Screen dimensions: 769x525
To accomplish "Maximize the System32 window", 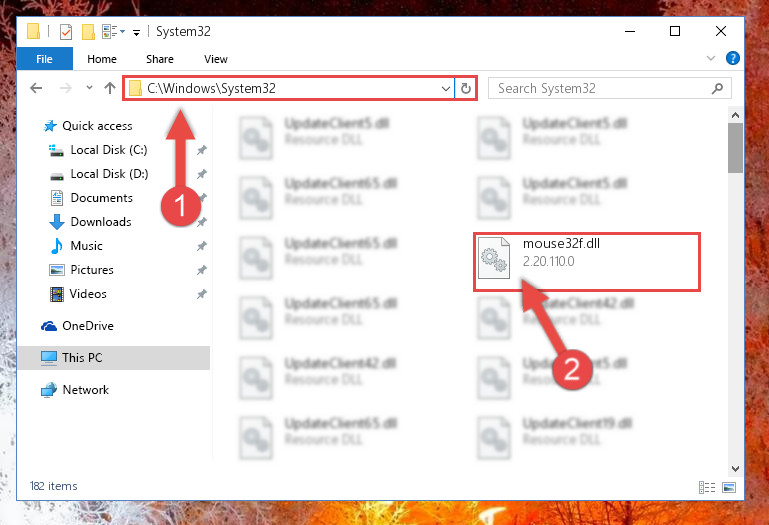I will (x=675, y=31).
